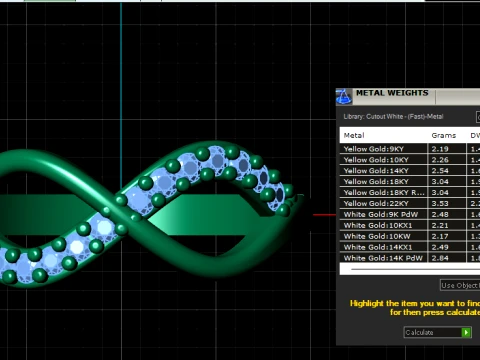Screen dimensions: 480x360
Task: Click the Library: Cutout White label
Action: [393, 117]
